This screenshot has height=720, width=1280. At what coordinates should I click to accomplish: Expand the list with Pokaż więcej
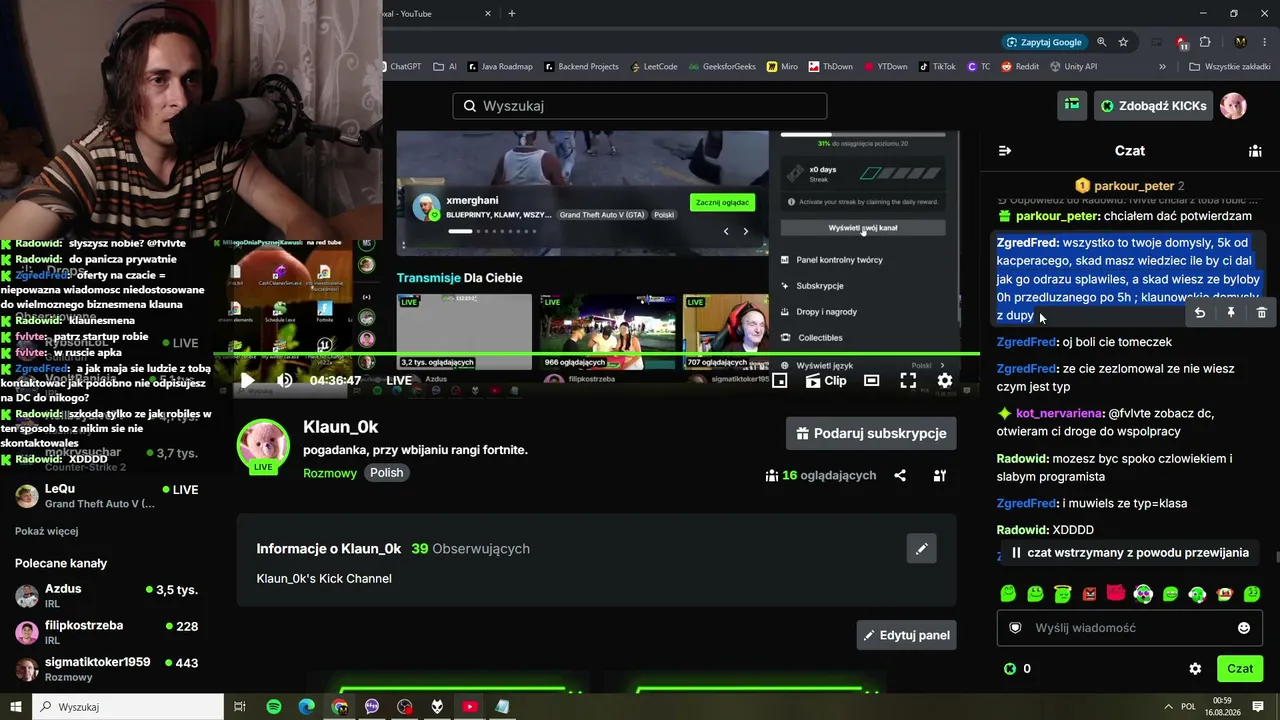(46, 531)
